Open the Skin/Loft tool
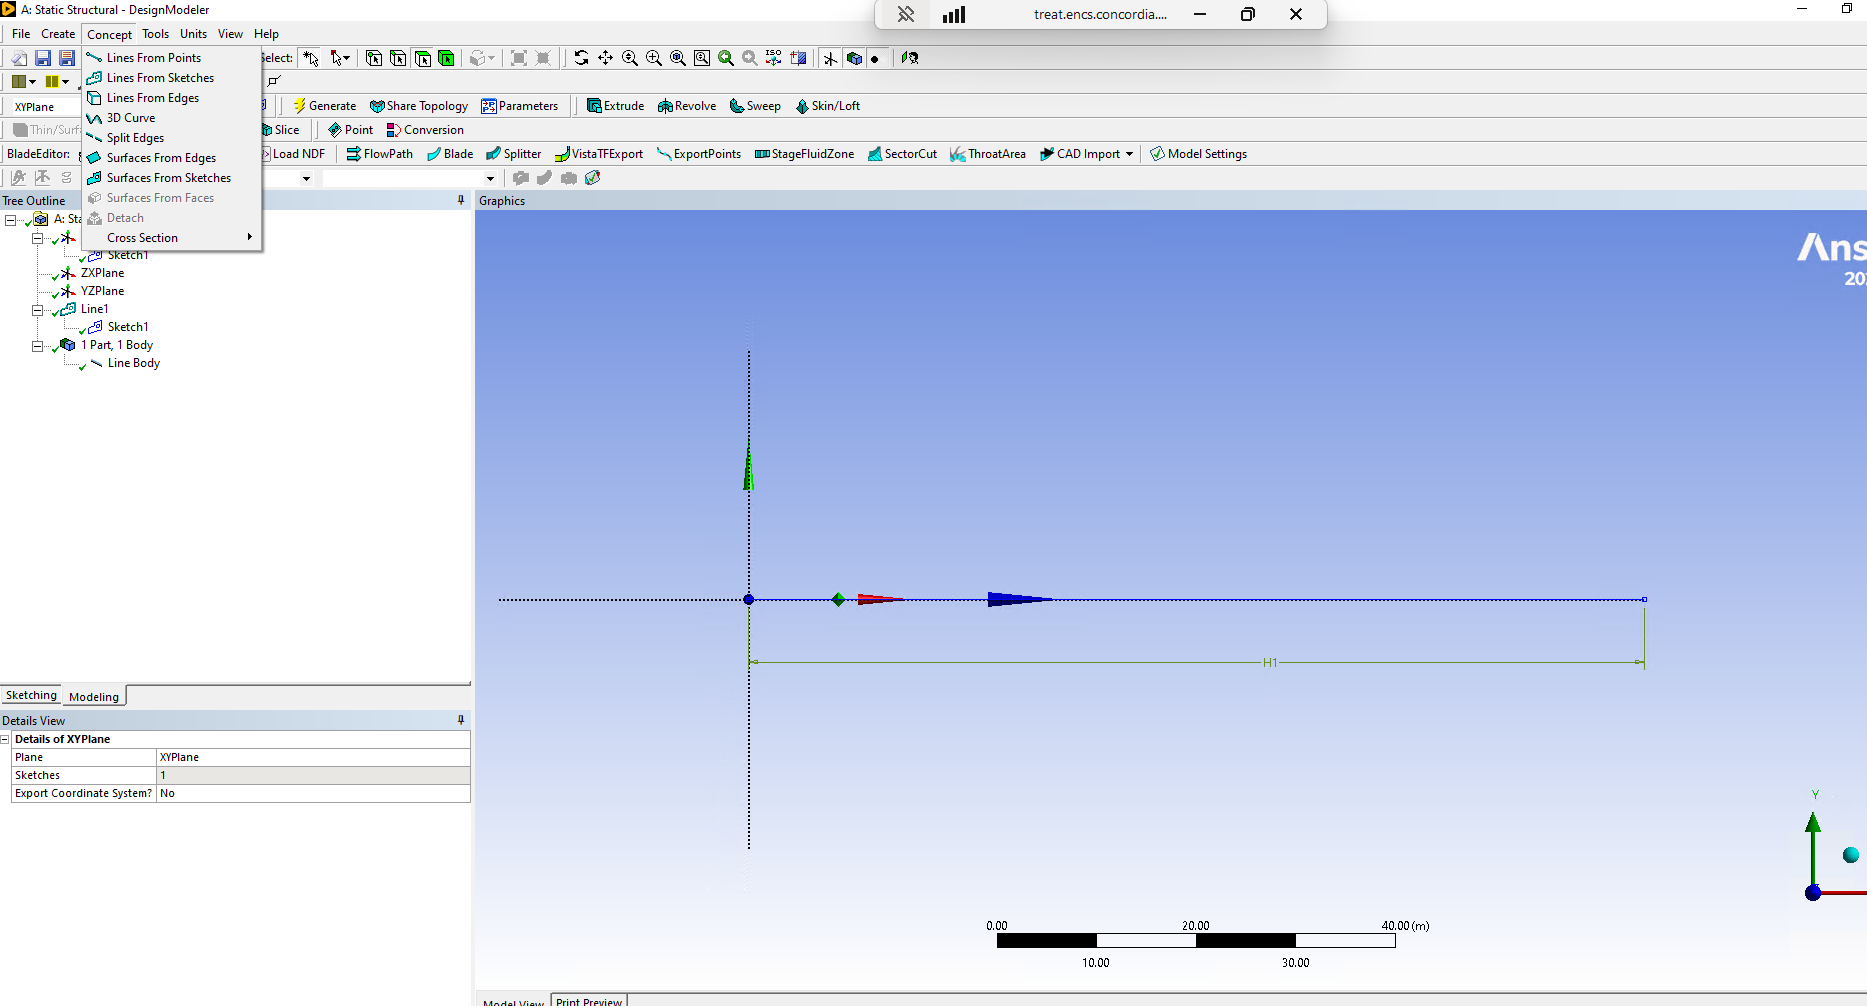1867x1006 pixels. pos(827,106)
